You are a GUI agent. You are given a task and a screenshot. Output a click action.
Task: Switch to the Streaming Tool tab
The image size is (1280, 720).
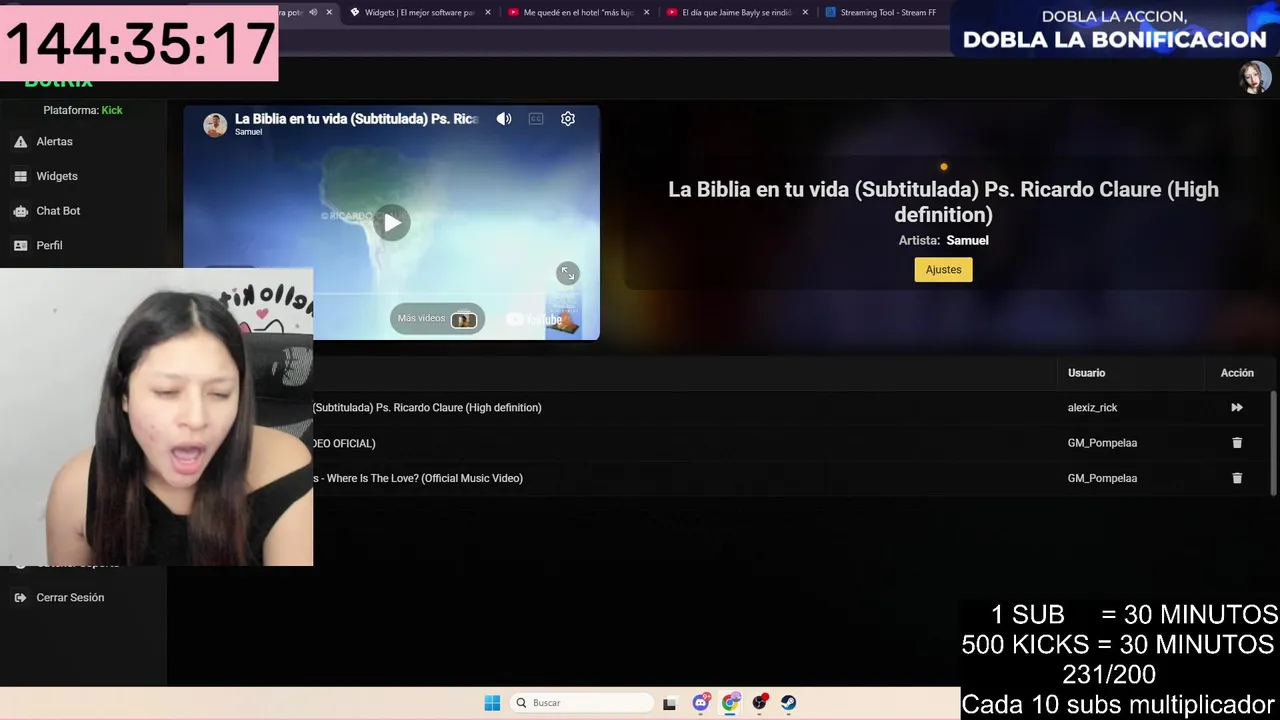[x=885, y=13]
